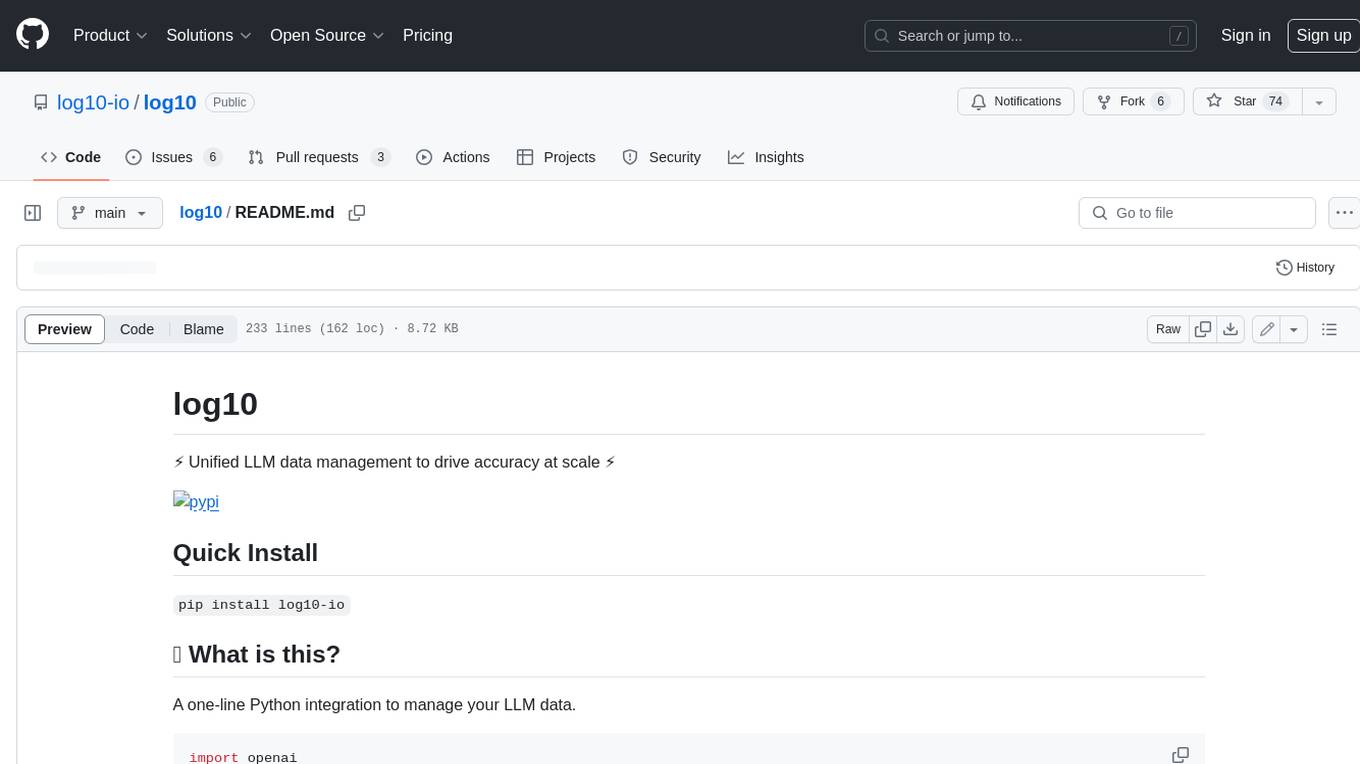Click the "pip install log10-io" code text

click(261, 604)
